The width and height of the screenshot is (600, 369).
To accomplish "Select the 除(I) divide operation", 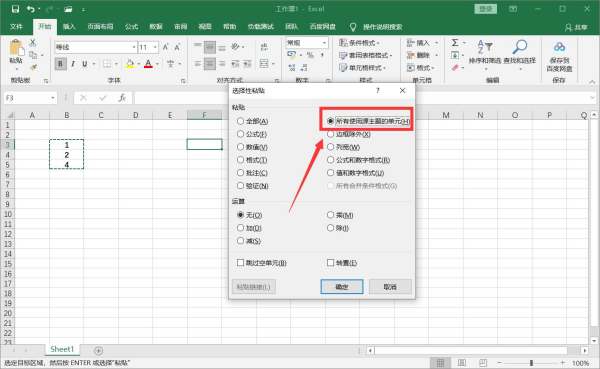I will tap(338, 228).
